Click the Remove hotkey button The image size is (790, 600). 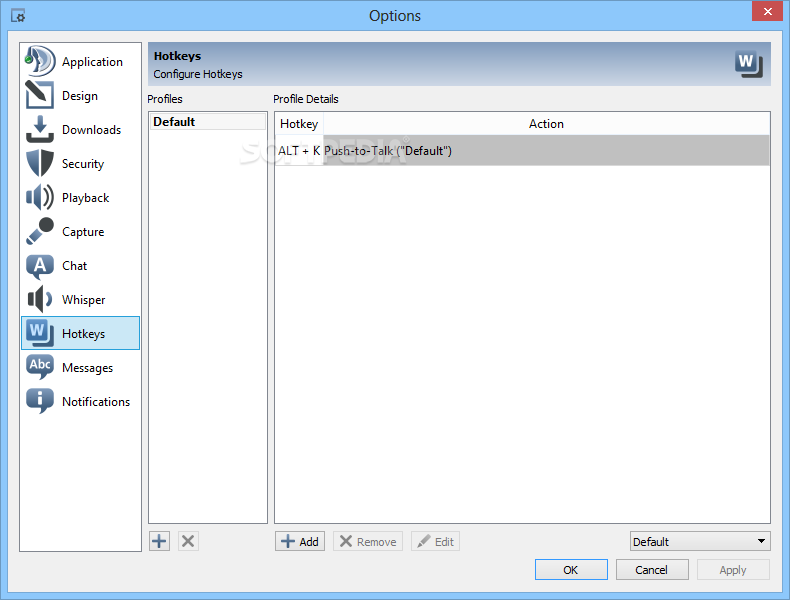368,541
